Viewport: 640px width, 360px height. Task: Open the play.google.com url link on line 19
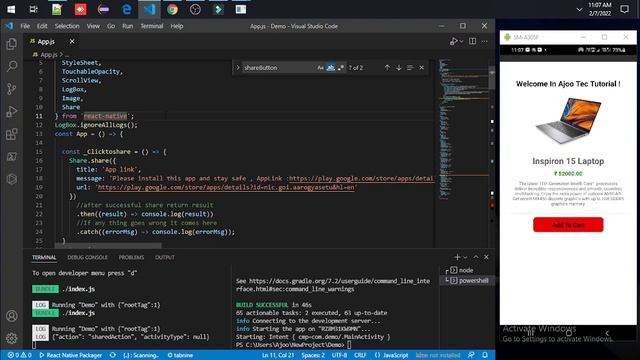(x=226, y=187)
